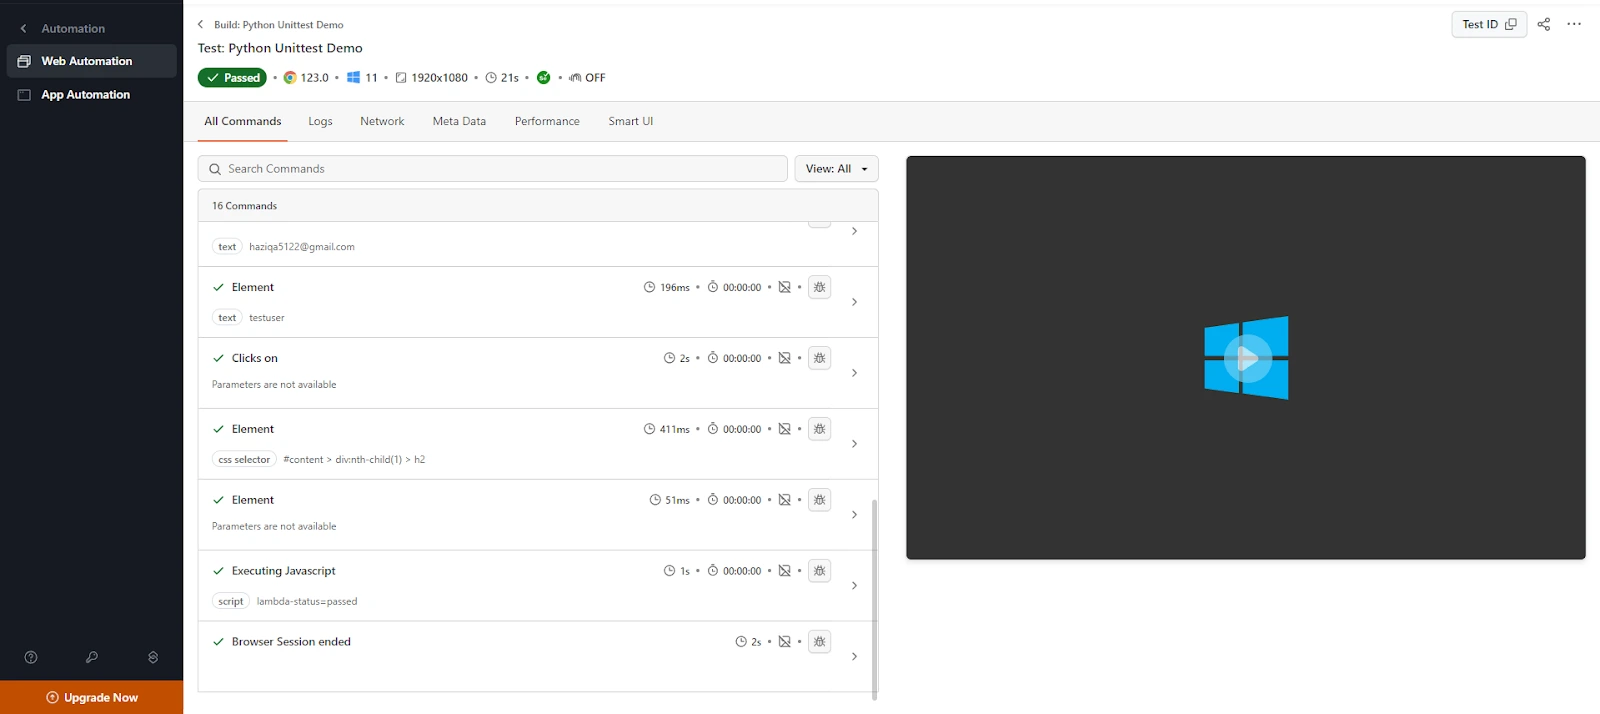Click the hexagon settings icon at the sidebar bottom
The height and width of the screenshot is (714, 1600).
pos(153,657)
